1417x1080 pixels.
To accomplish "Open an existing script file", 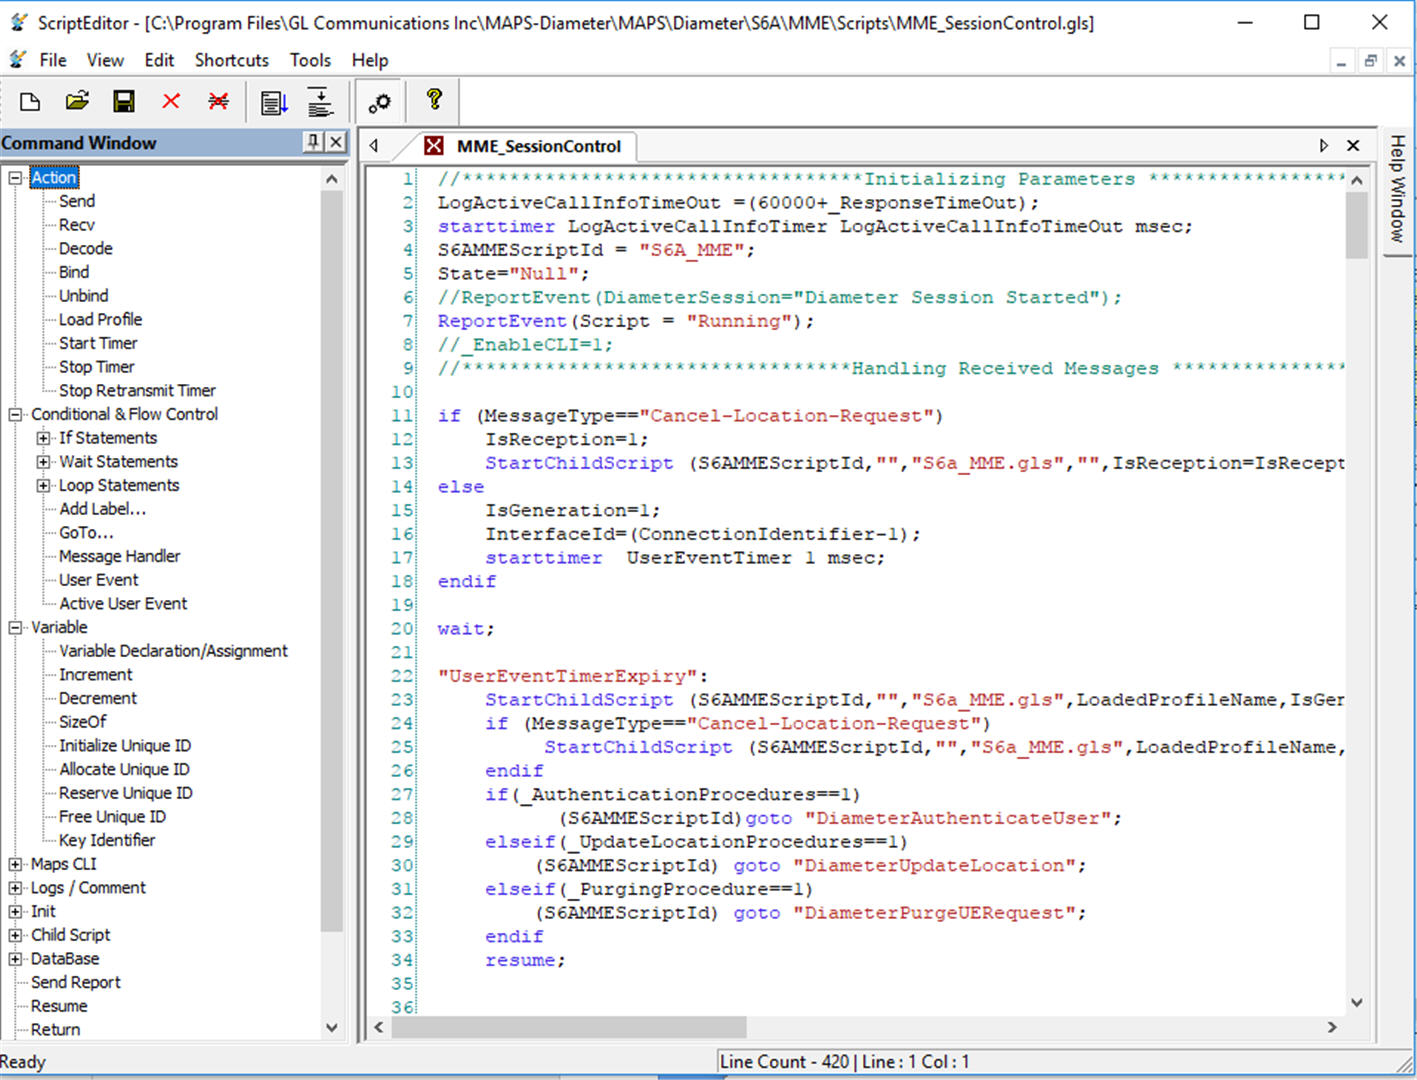I will click(77, 101).
